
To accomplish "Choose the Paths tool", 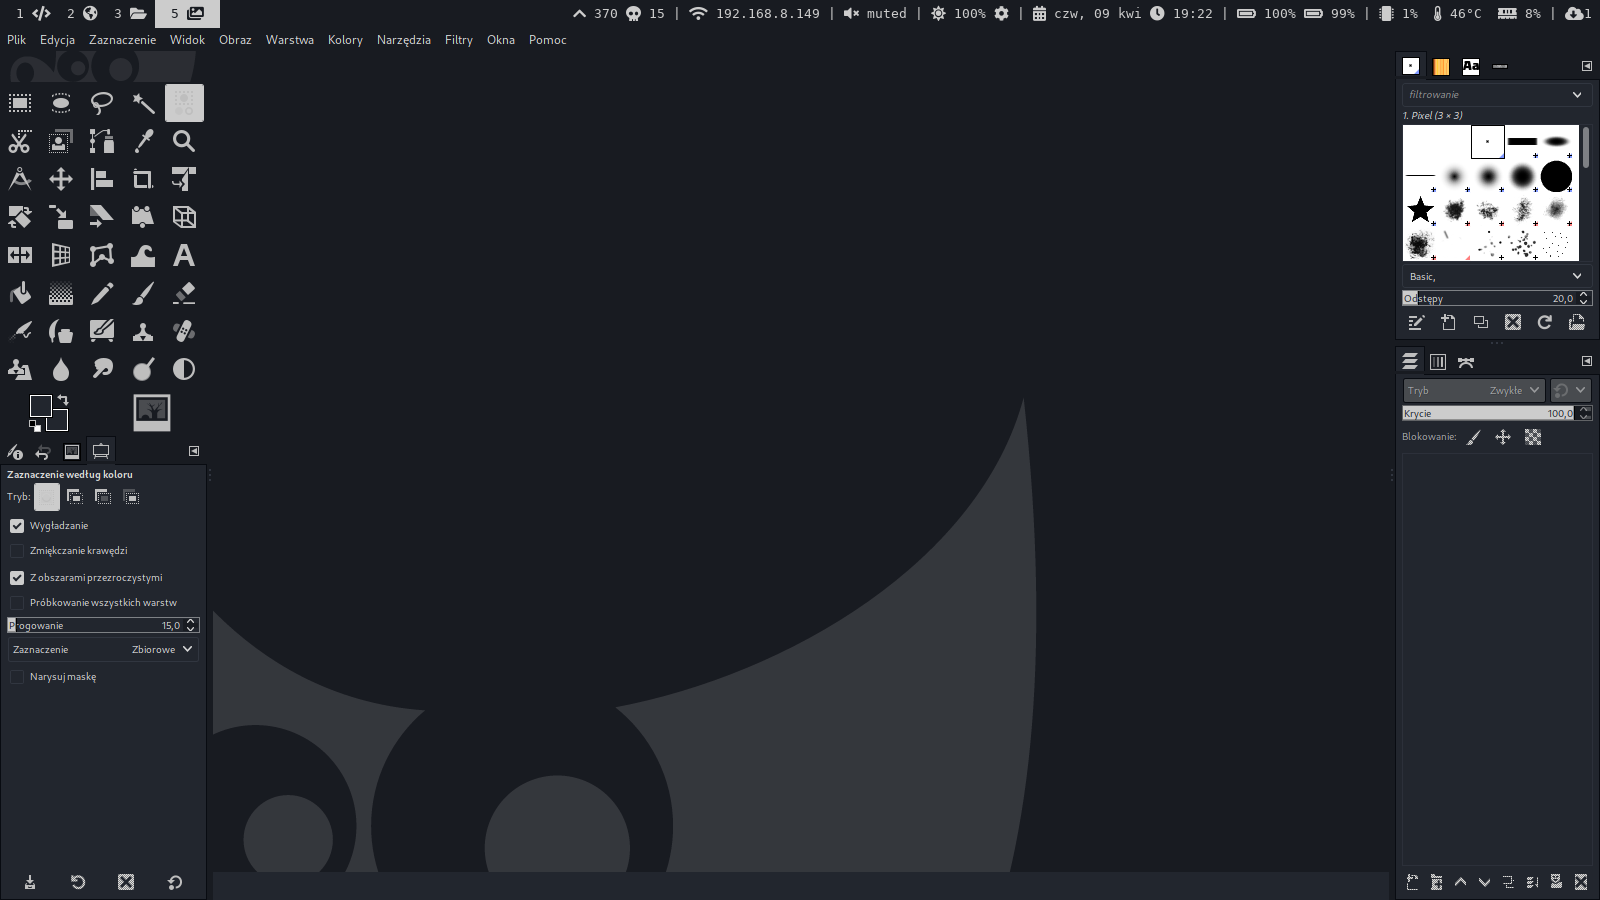I will tap(102, 141).
